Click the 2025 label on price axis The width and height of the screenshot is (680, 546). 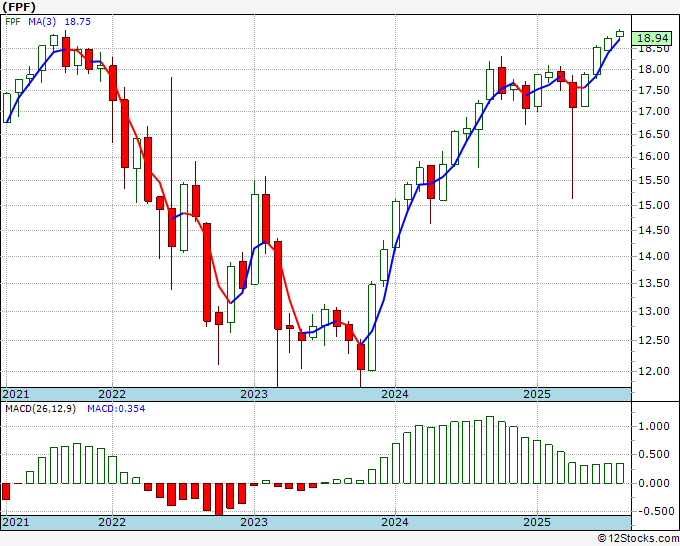[x=537, y=394]
